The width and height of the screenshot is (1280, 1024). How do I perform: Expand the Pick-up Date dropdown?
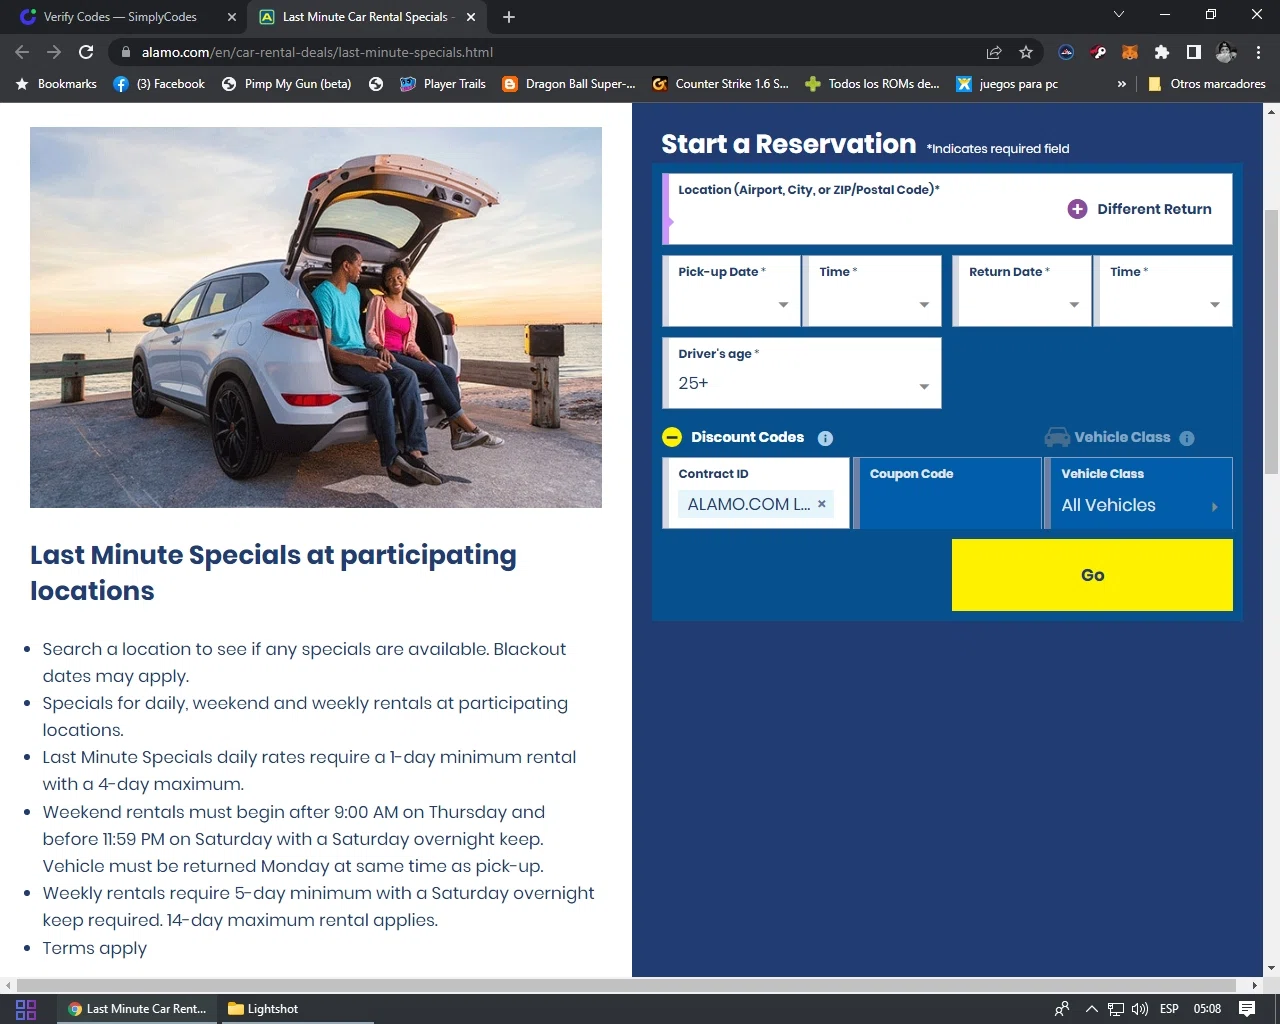coord(783,305)
